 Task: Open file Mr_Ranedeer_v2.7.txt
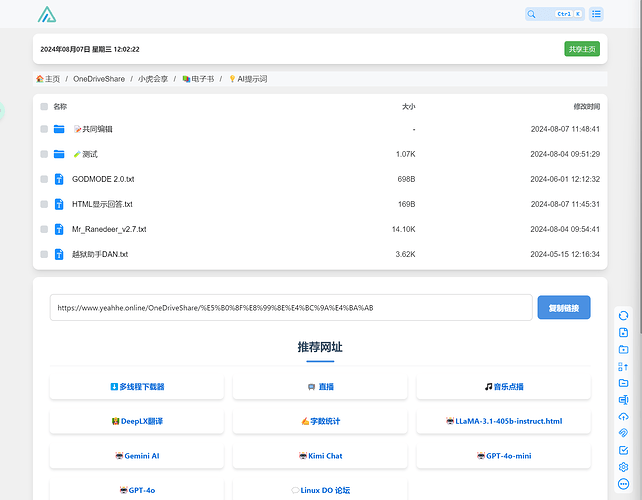click(x=109, y=229)
